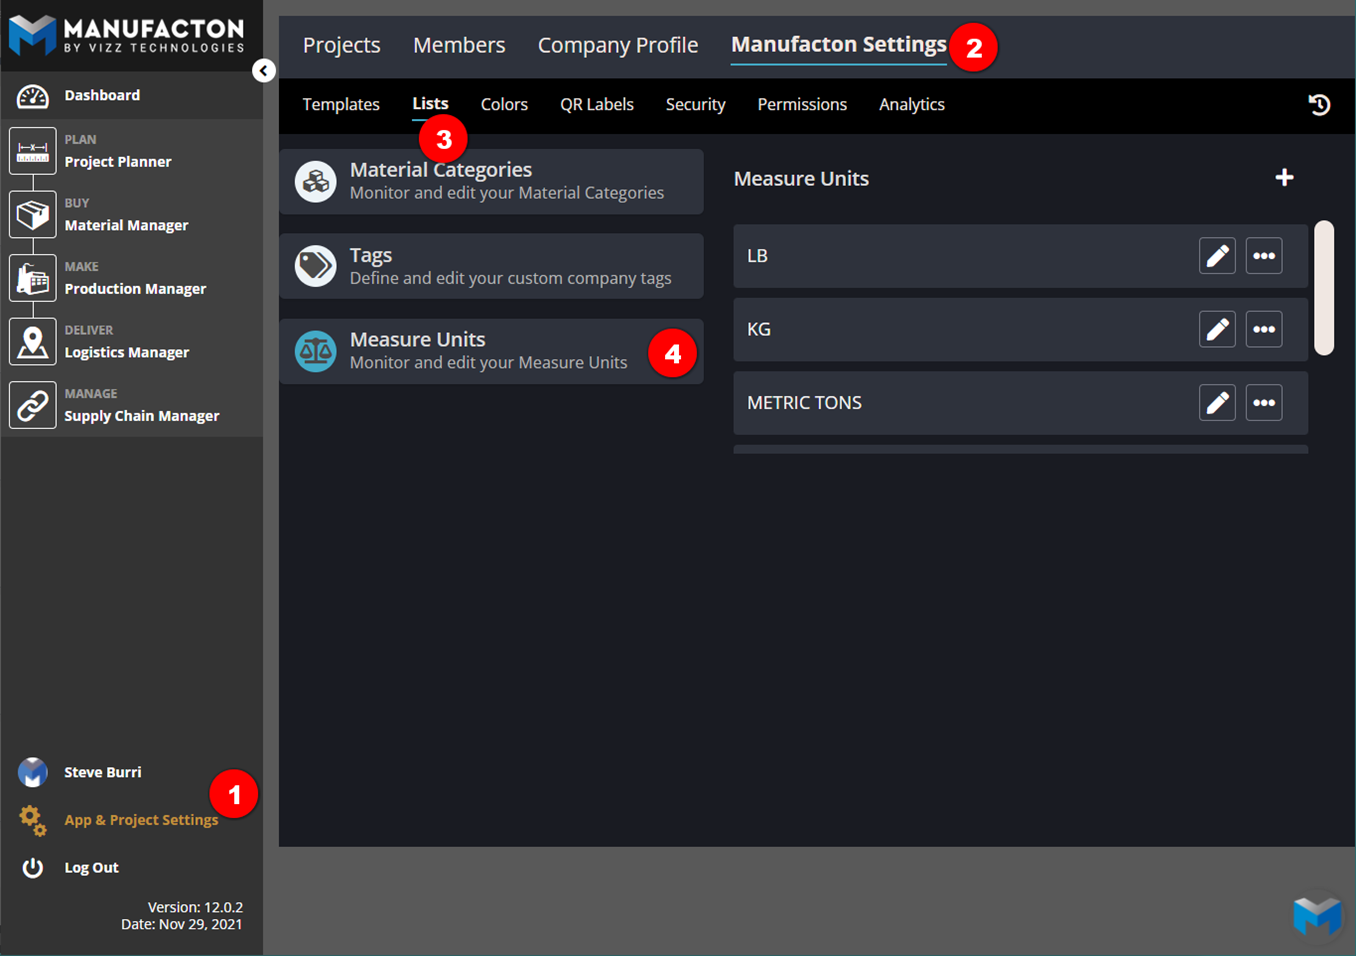Select the Permissions sub-tab
1356x956 pixels.
click(x=801, y=104)
